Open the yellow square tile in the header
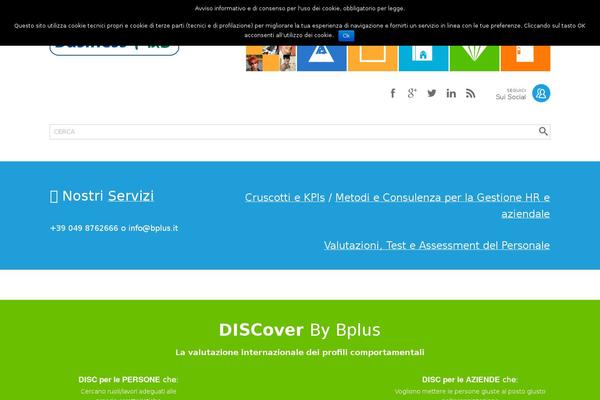600x400 pixels. point(373,58)
